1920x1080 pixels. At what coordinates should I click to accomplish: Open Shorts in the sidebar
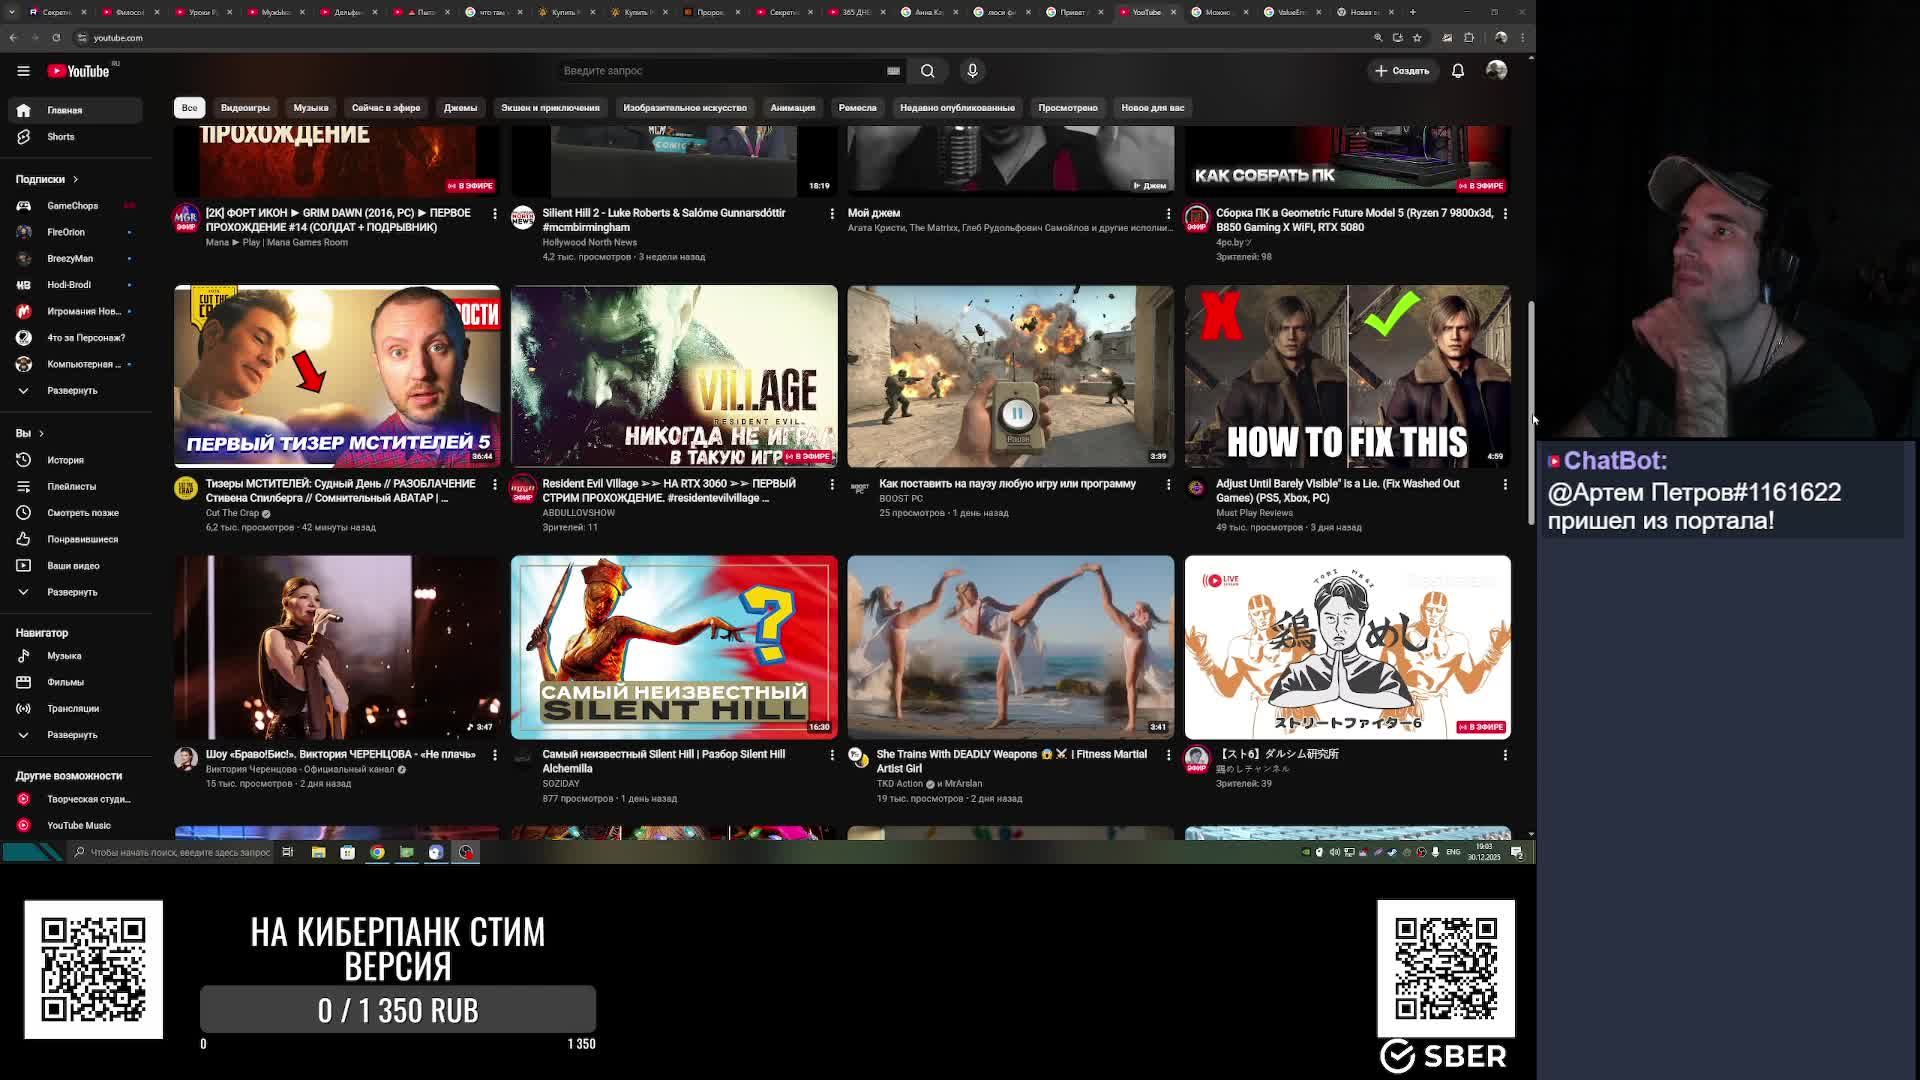tap(60, 137)
